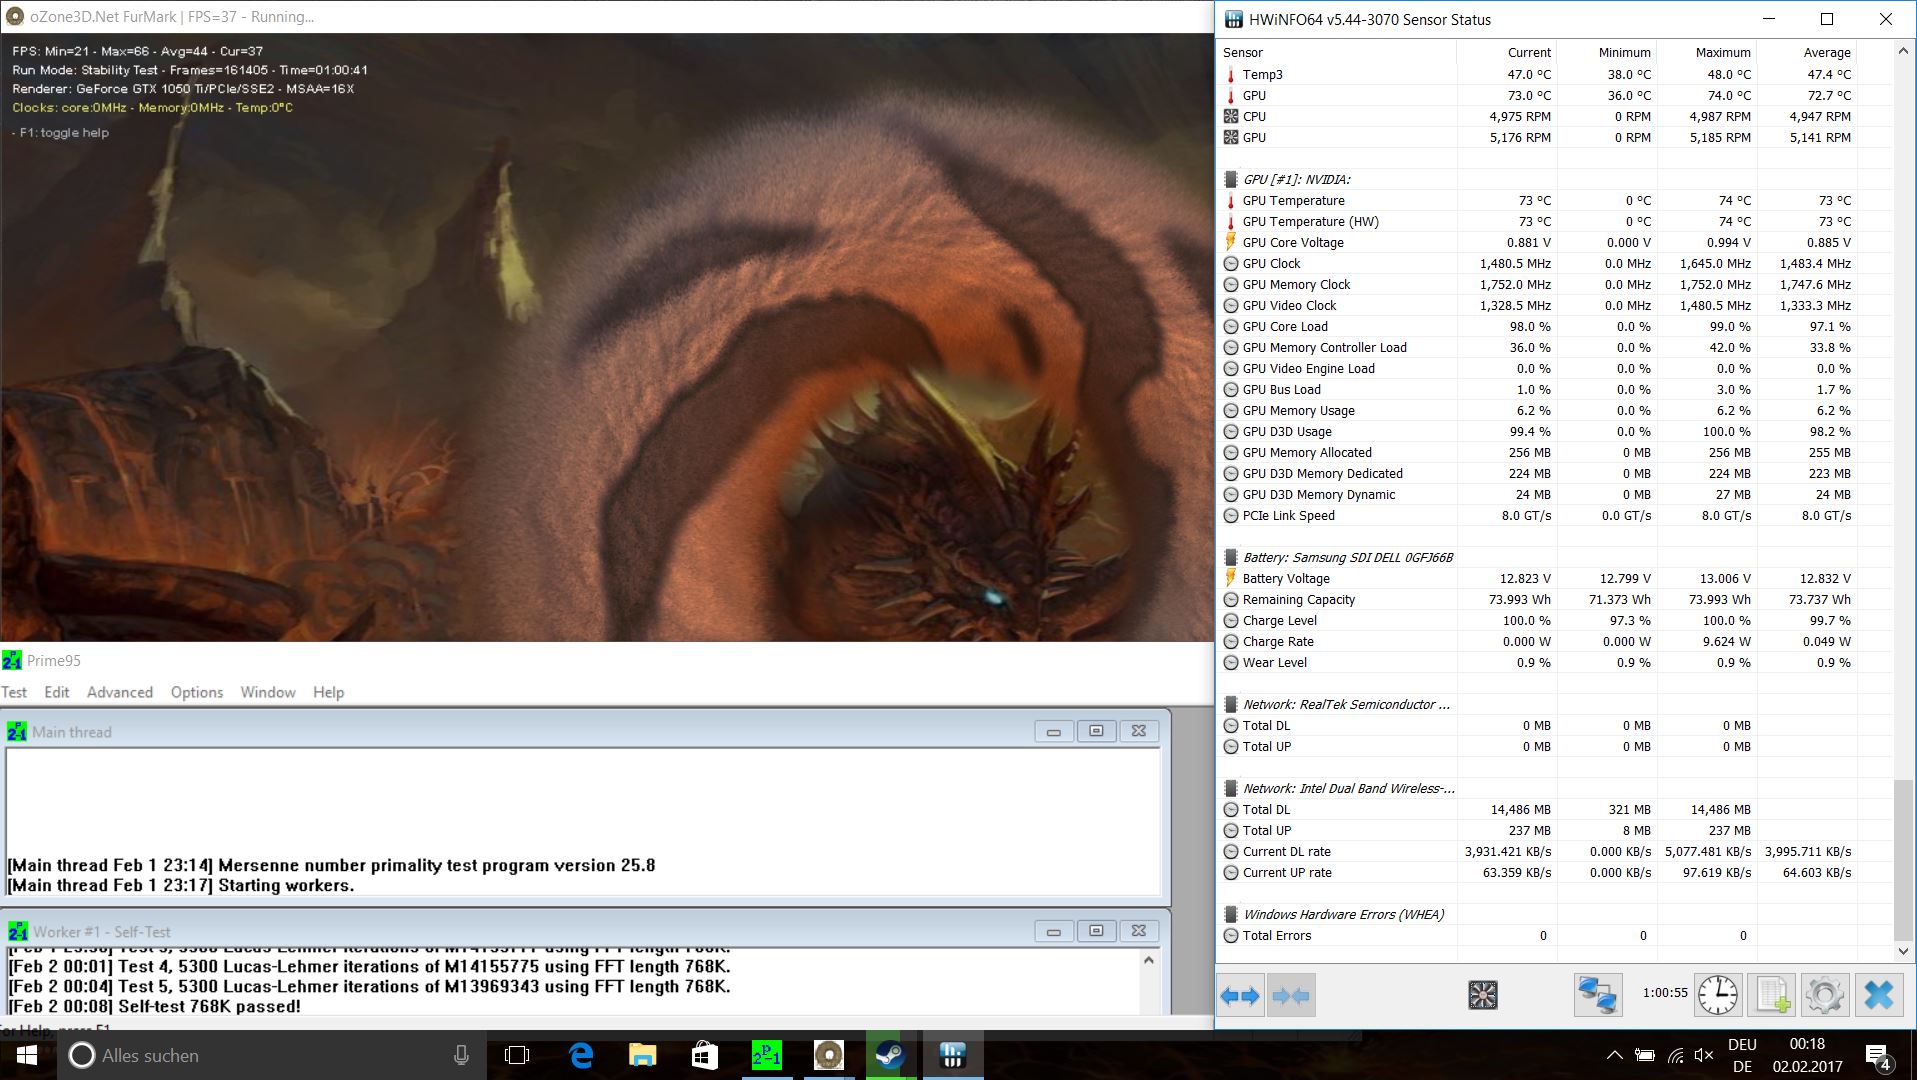
Task: Click the Maximum column header
Action: click(1707, 52)
